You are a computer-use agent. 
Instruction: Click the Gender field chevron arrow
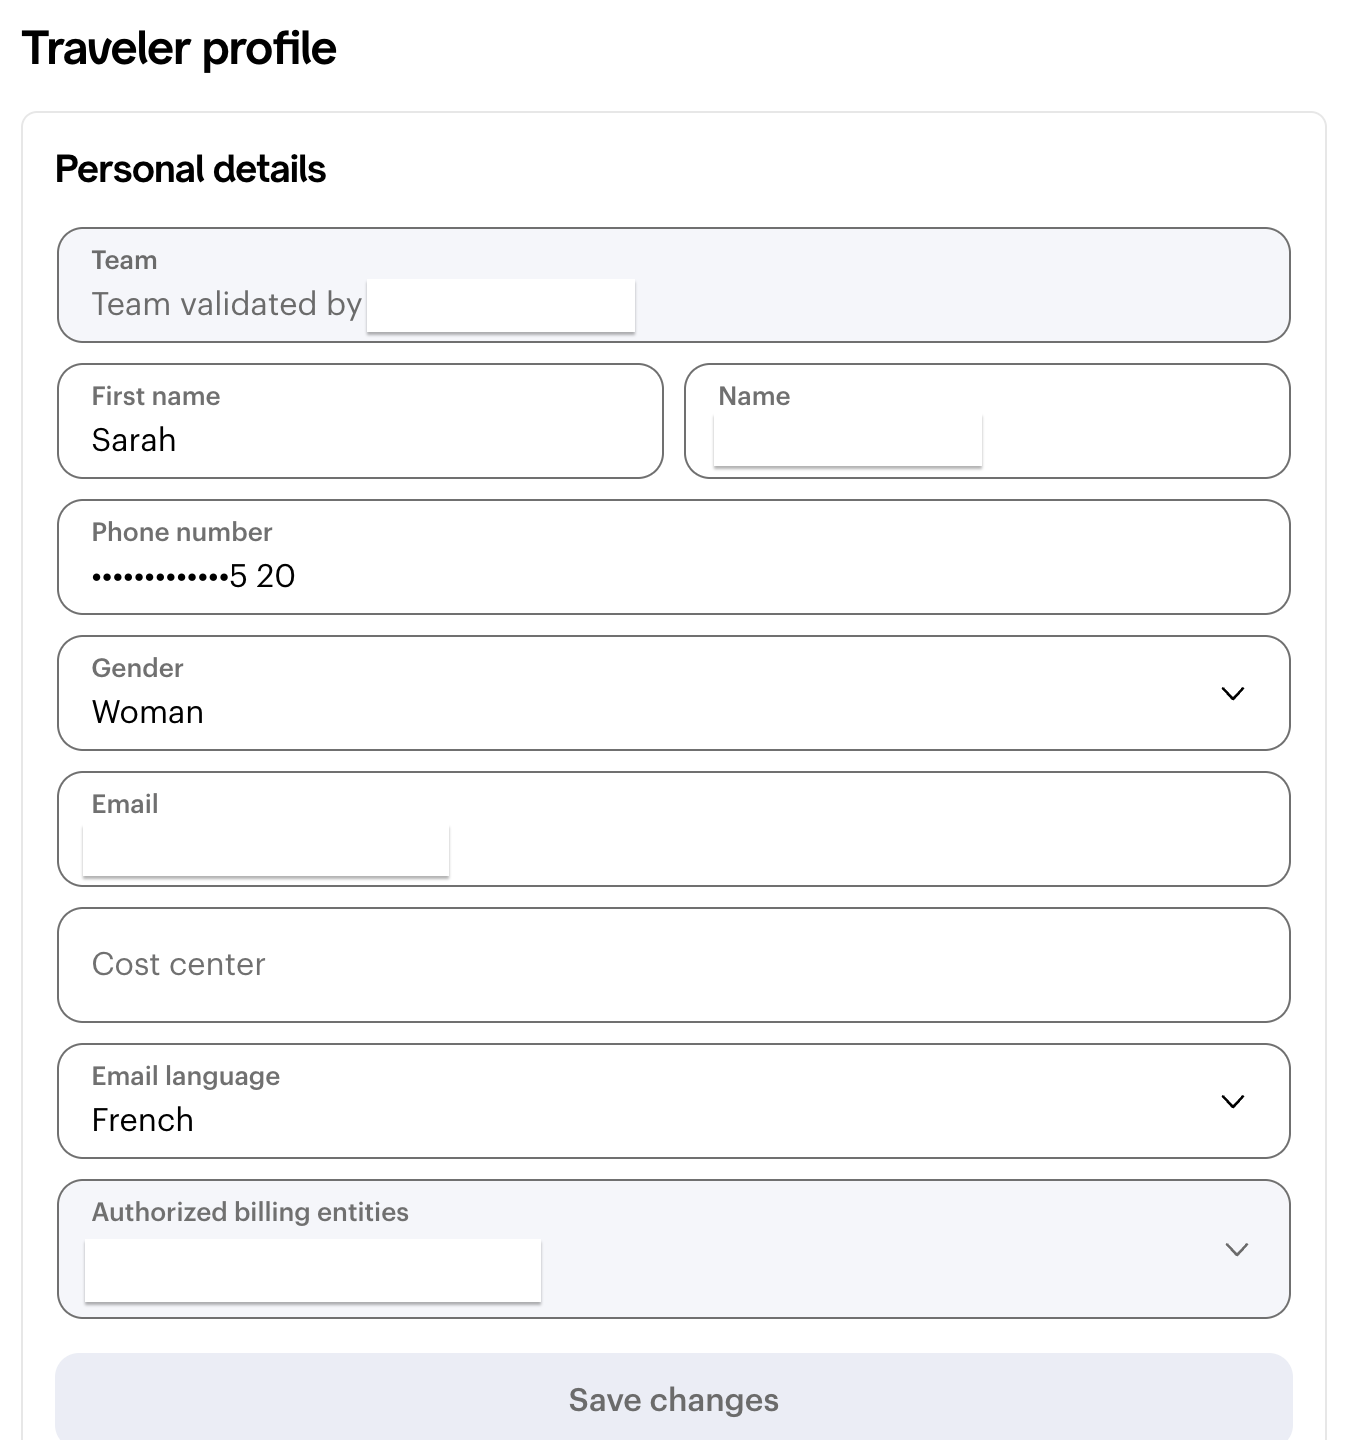(x=1232, y=694)
